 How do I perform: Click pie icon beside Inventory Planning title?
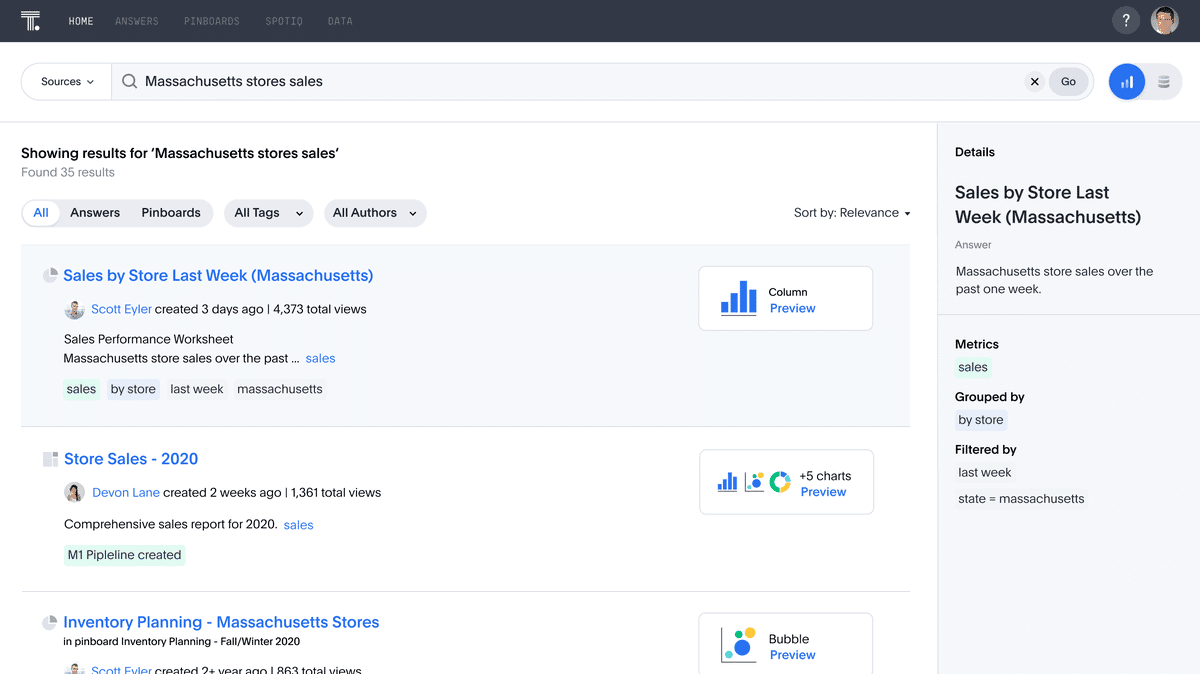pyautogui.click(x=50, y=622)
